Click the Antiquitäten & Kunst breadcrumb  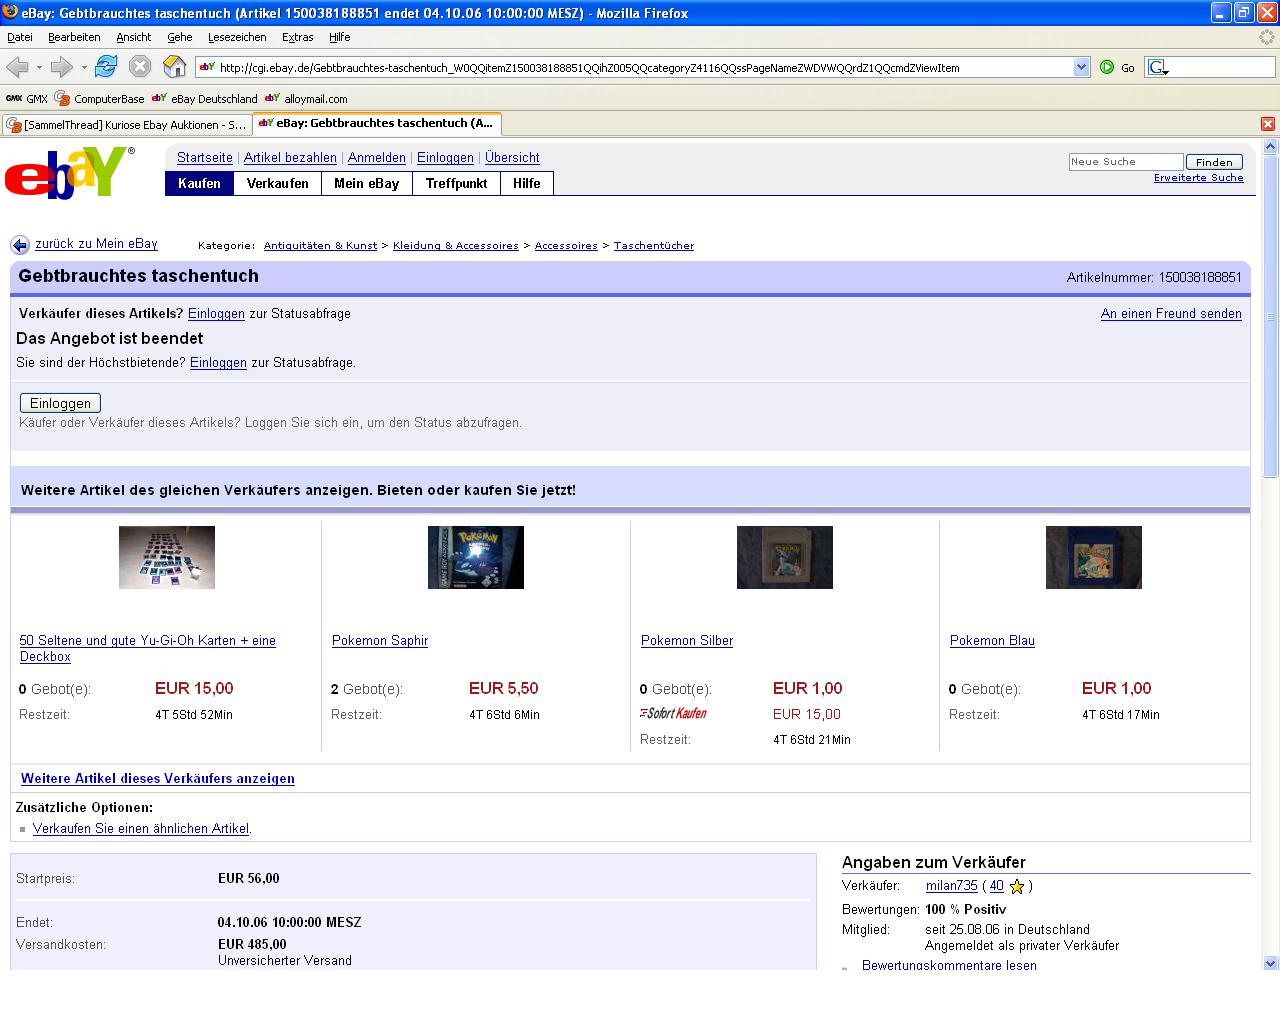click(x=320, y=246)
